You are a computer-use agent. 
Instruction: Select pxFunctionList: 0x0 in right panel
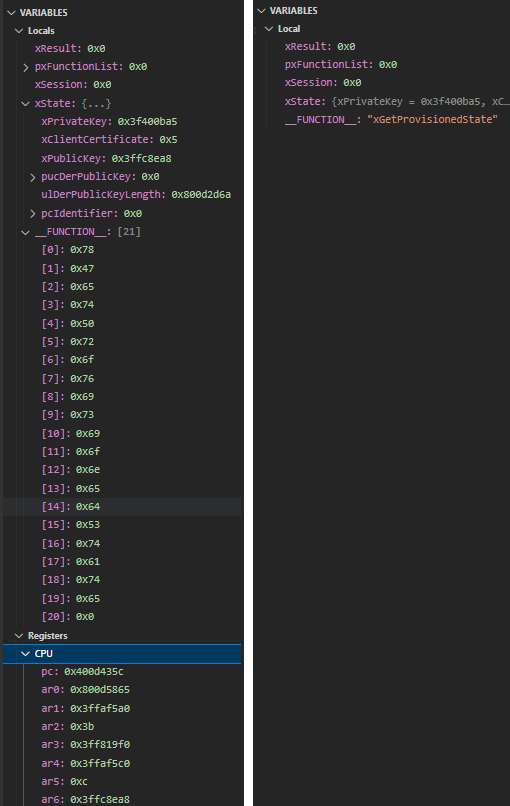coord(341,64)
